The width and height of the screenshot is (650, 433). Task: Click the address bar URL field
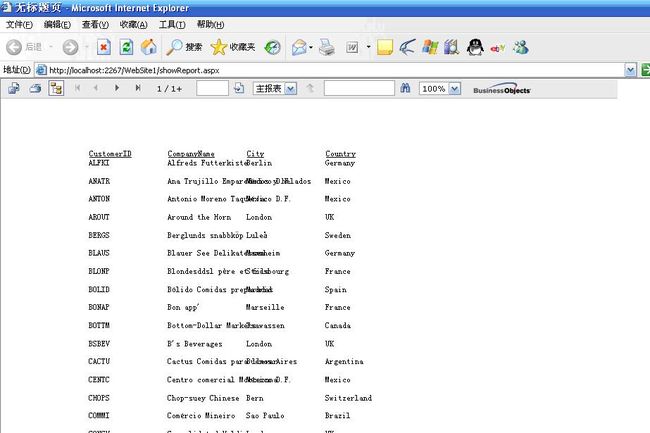tap(330, 70)
